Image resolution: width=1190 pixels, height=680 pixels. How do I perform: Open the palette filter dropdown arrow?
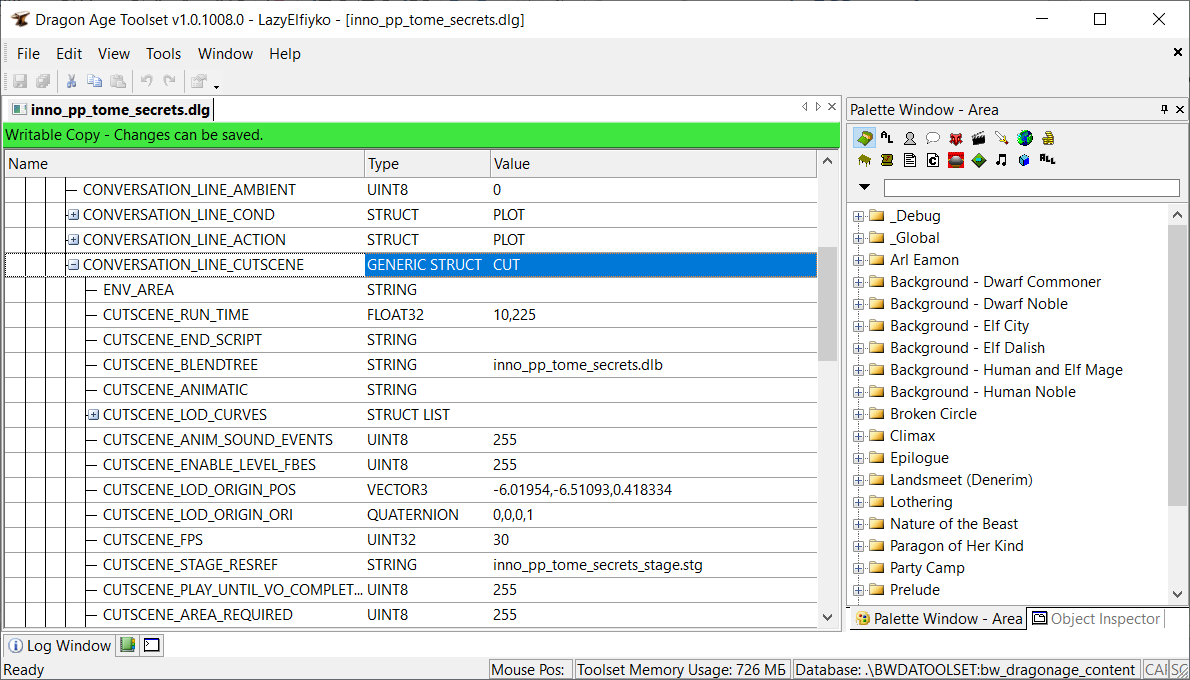point(865,187)
